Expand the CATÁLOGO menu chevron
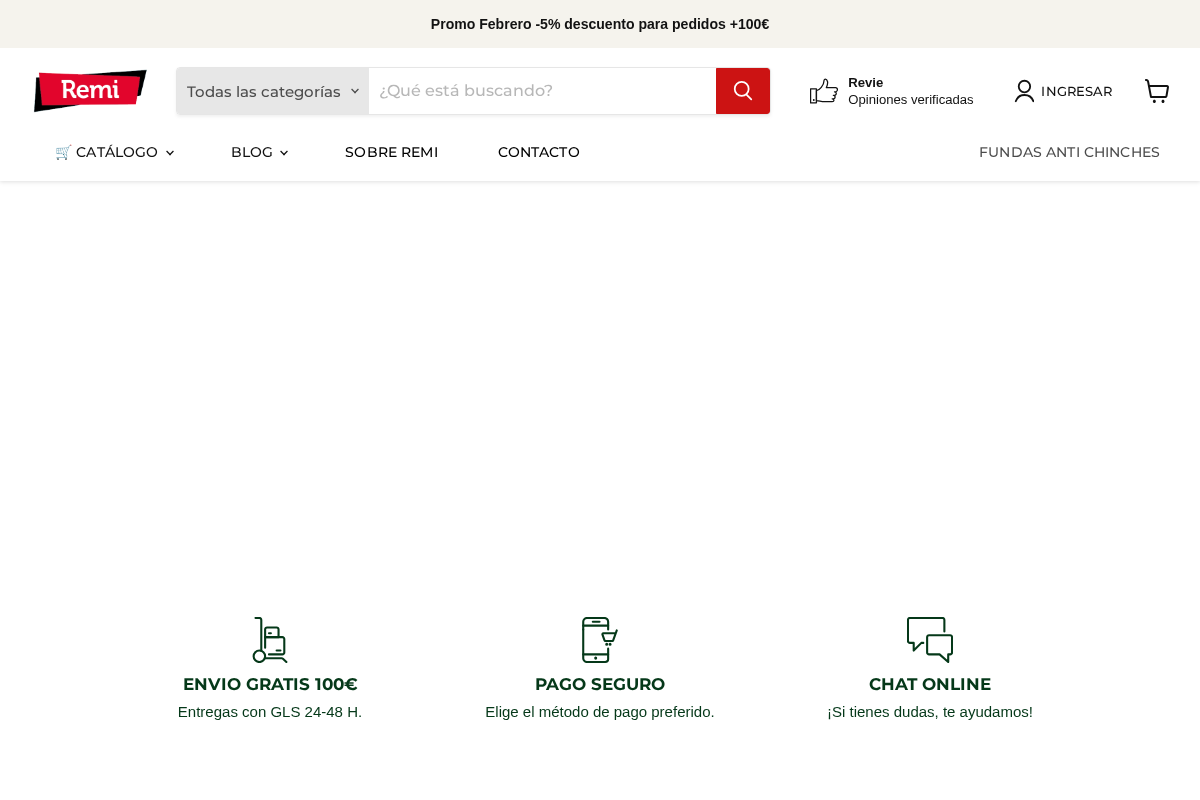This screenshot has width=1200, height=800. coord(169,153)
